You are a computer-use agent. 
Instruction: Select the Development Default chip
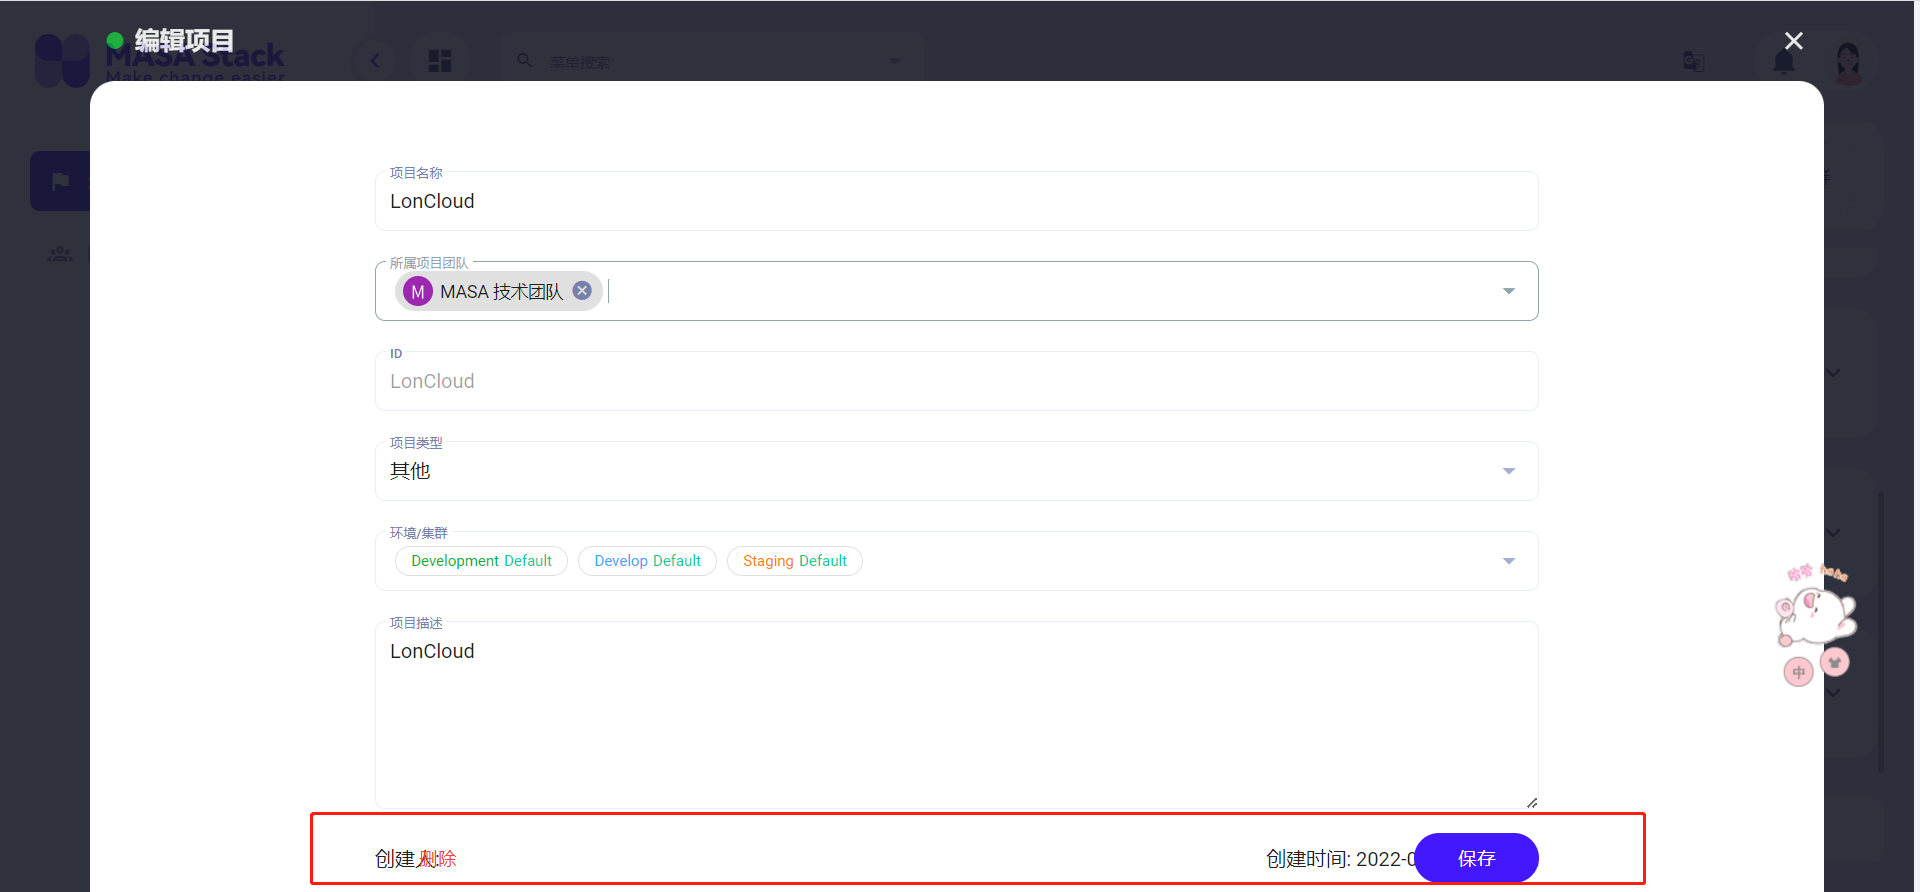click(481, 561)
